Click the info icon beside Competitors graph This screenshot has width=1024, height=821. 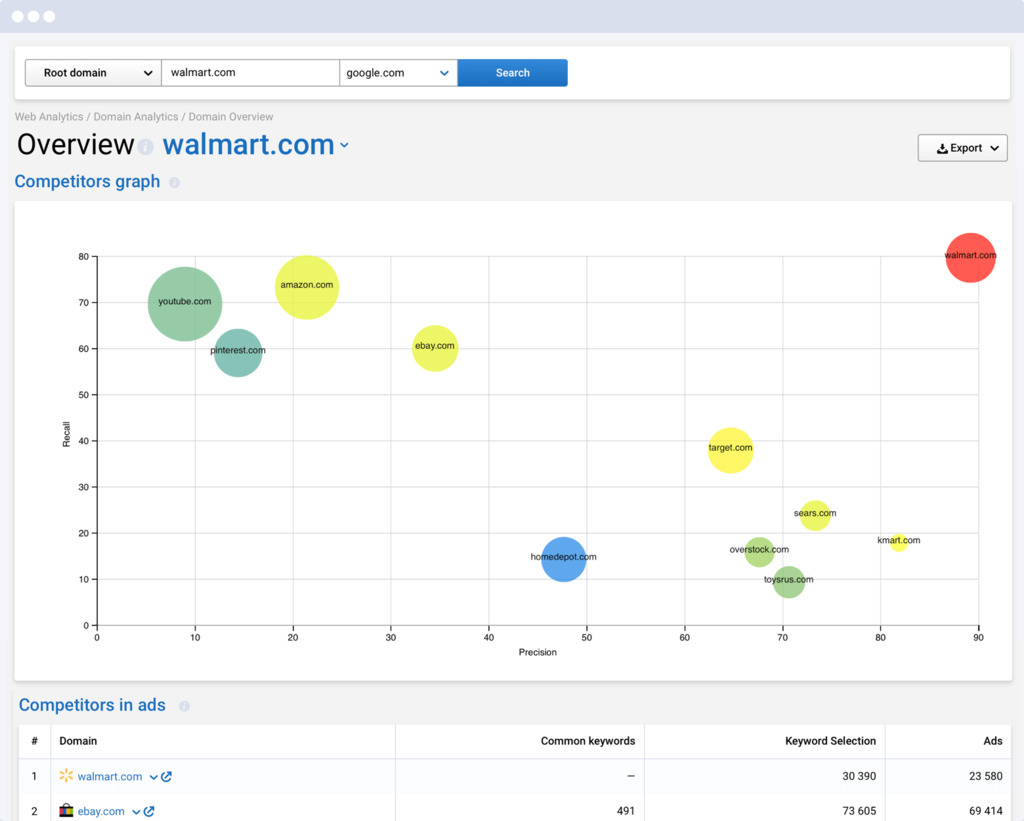click(x=174, y=183)
